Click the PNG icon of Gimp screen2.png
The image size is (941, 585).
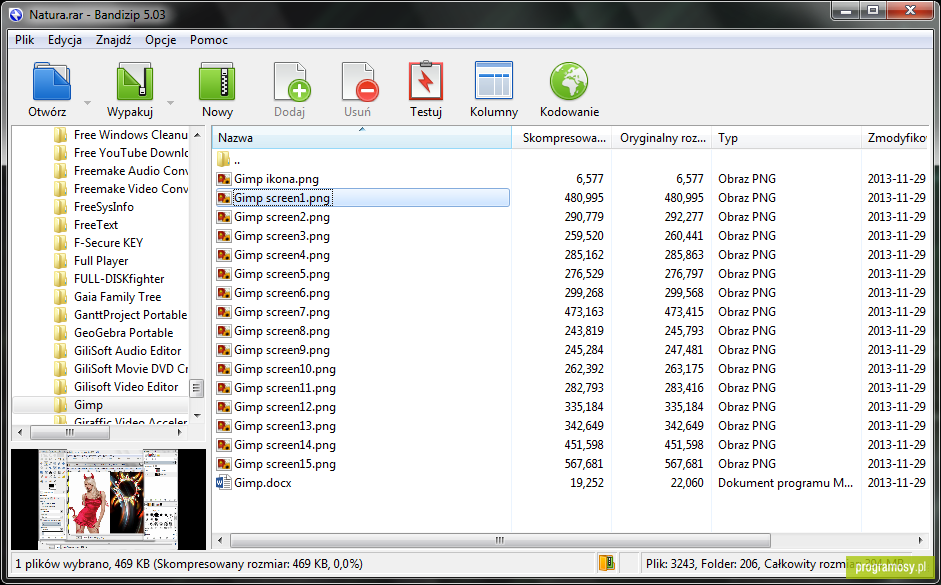pos(224,217)
